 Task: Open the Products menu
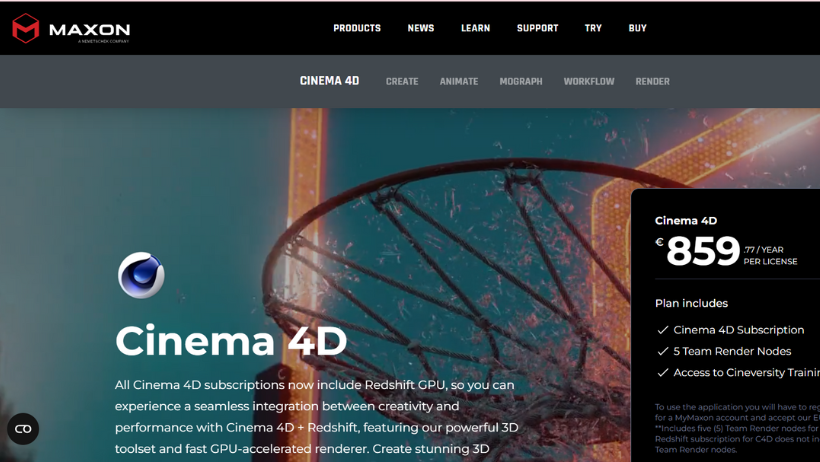[x=357, y=28]
